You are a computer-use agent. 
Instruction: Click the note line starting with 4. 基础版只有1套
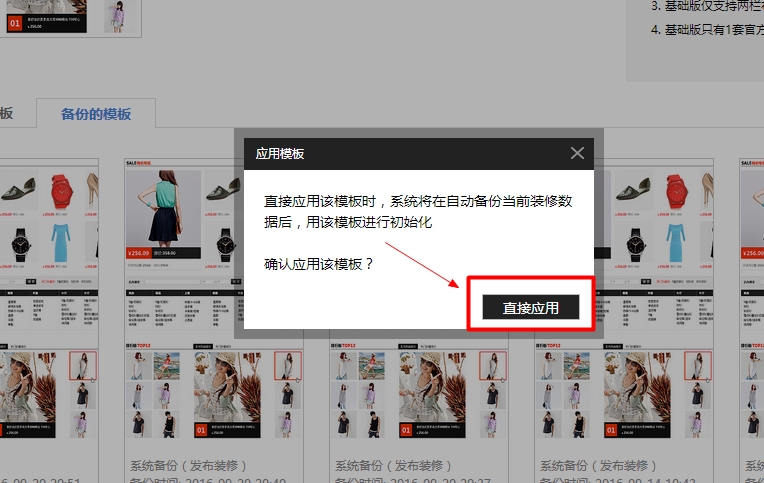click(707, 30)
